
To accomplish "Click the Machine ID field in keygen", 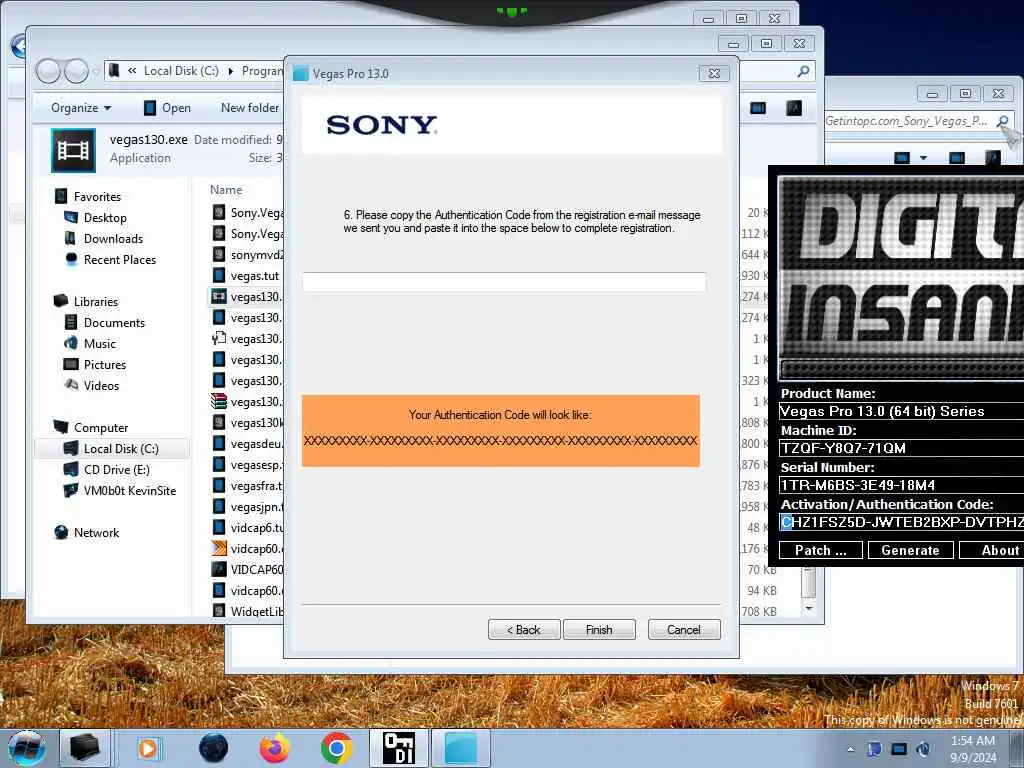I will pyautogui.click(x=901, y=448).
